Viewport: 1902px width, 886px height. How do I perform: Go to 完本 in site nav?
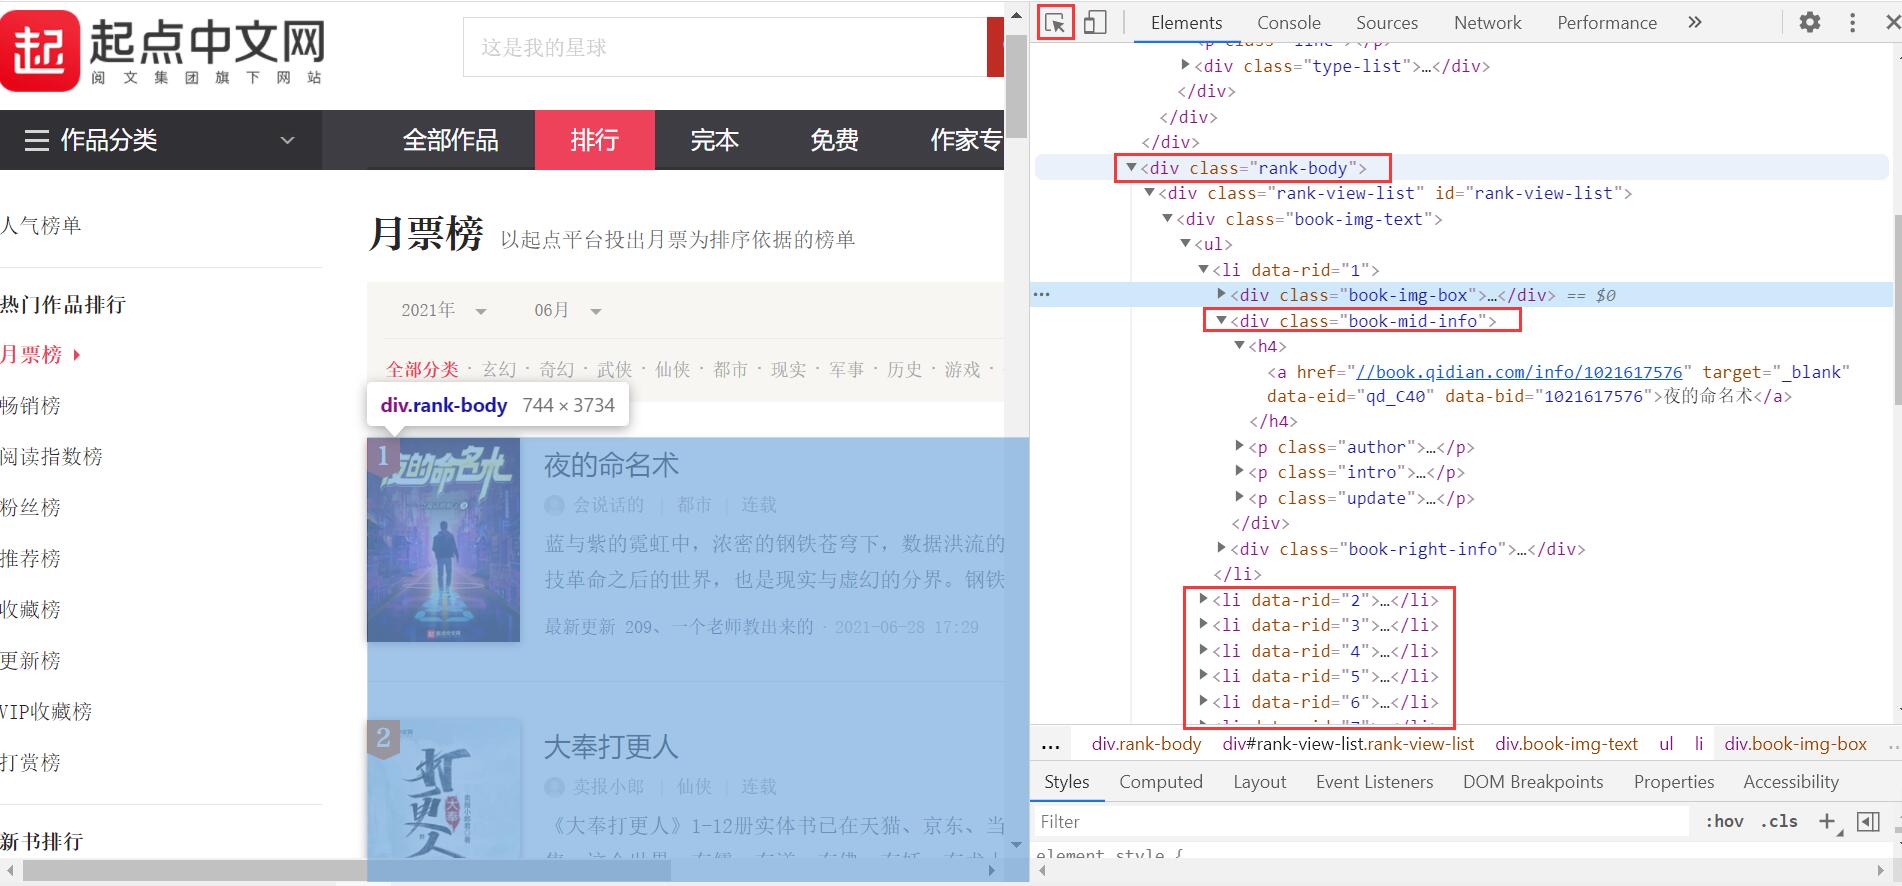(x=715, y=140)
